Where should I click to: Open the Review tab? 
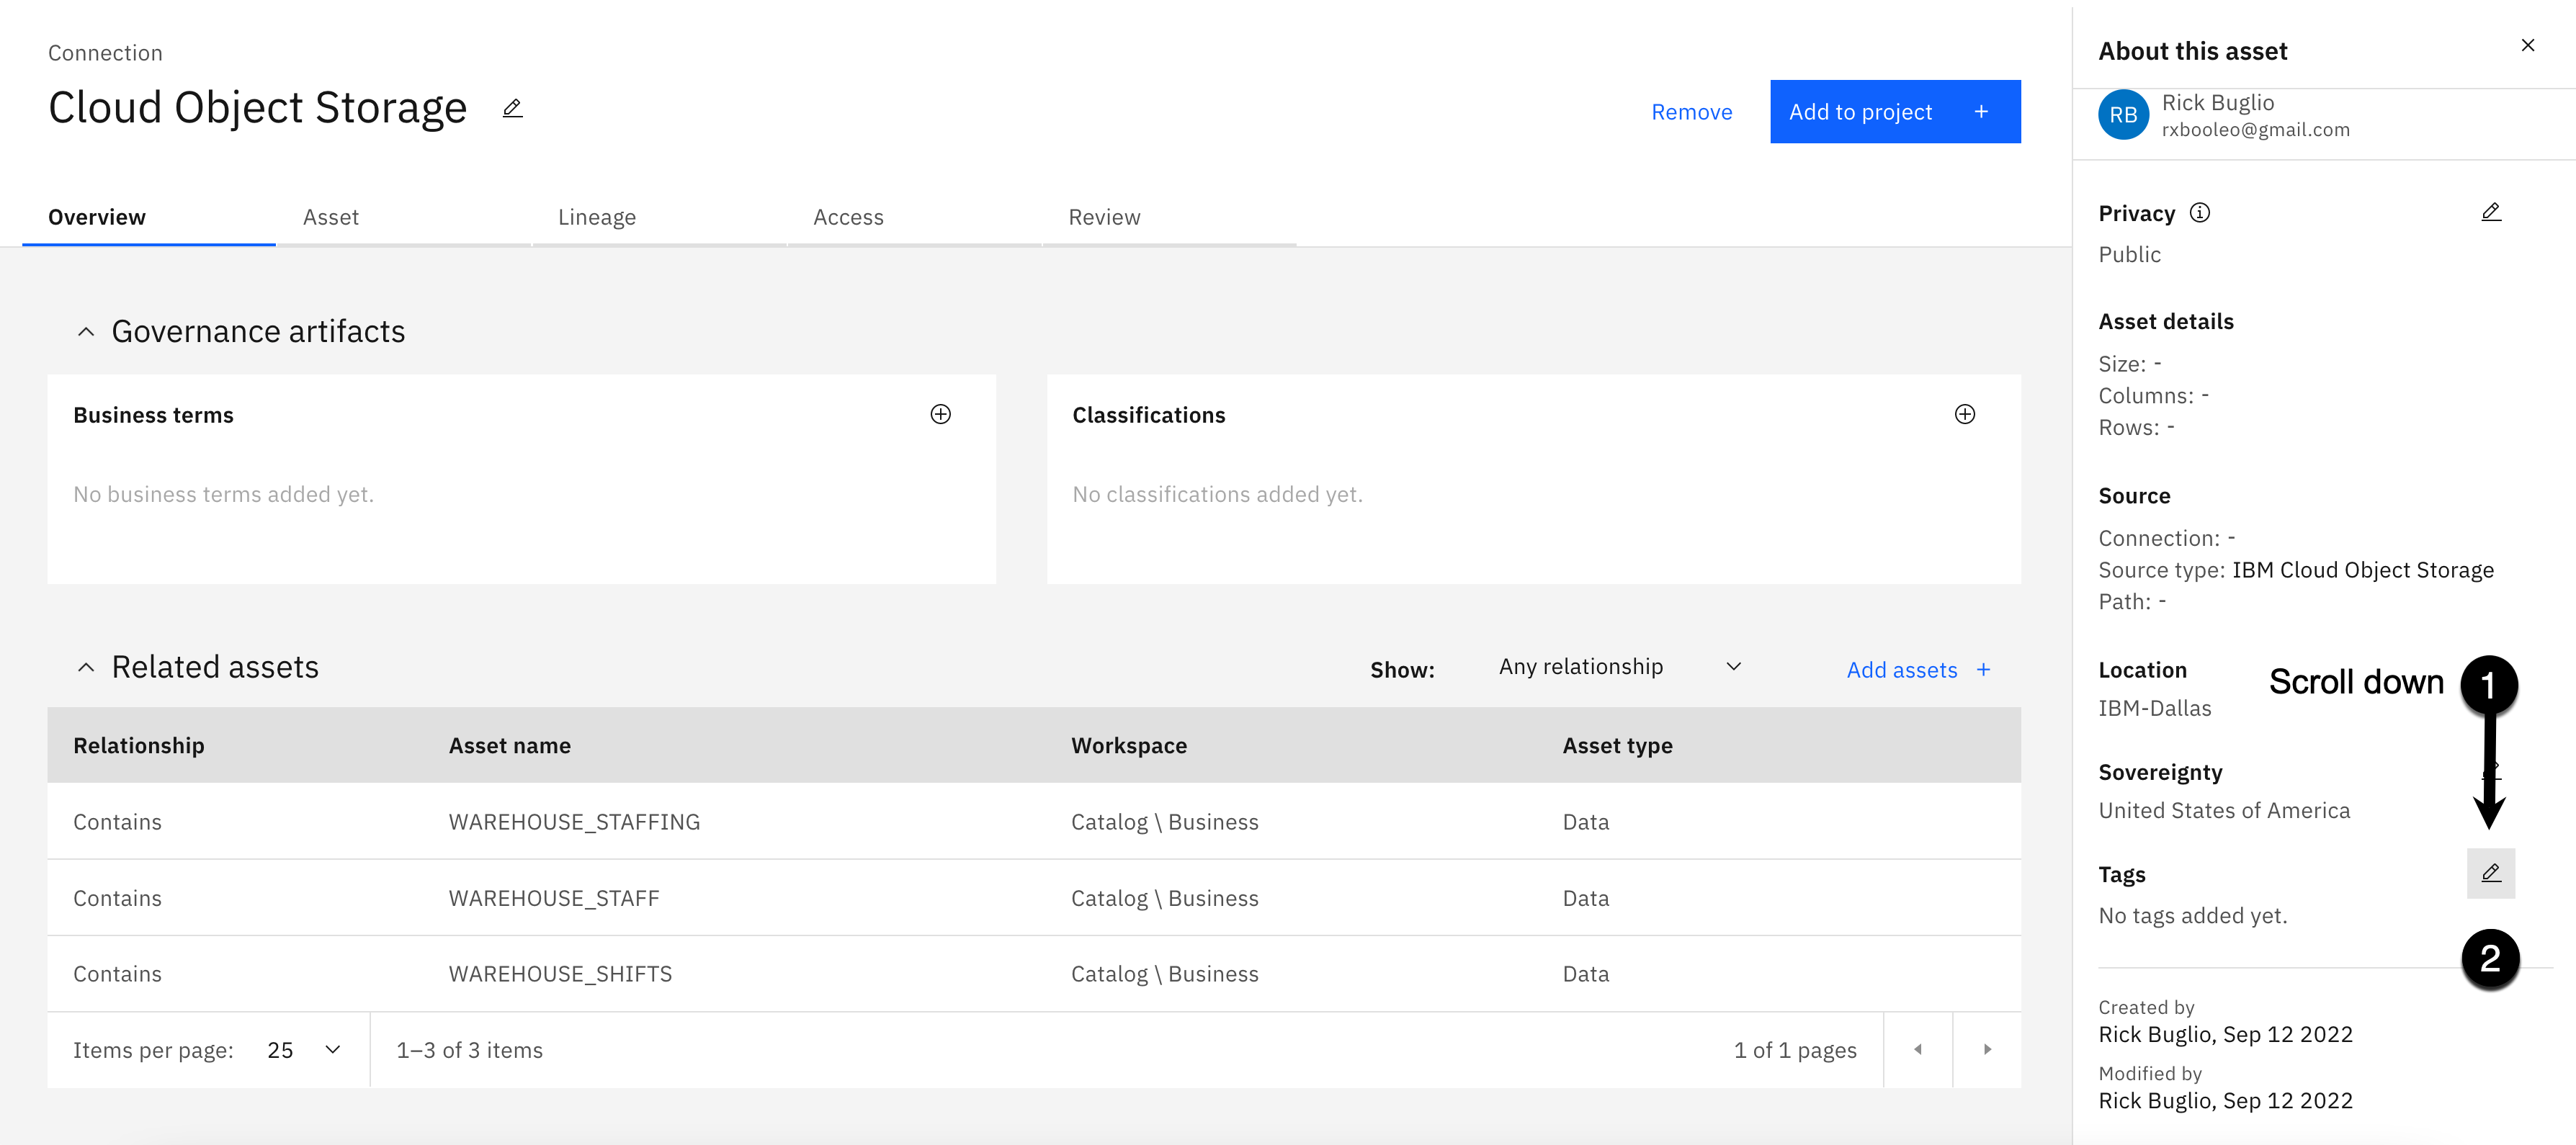coord(1103,217)
